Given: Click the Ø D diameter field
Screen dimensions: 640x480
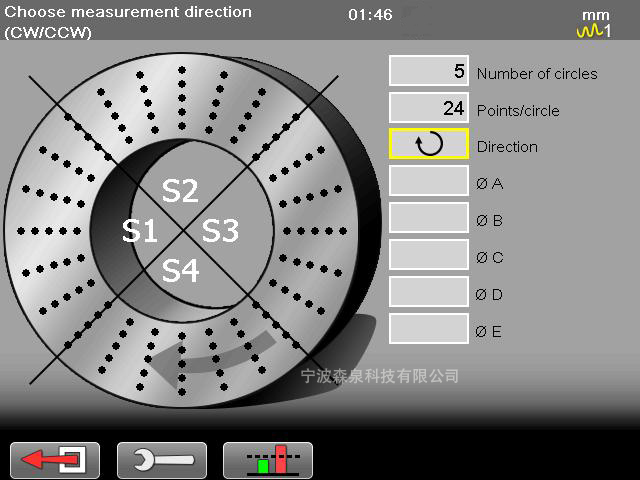Looking at the screenshot, I should pyautogui.click(x=429, y=292).
